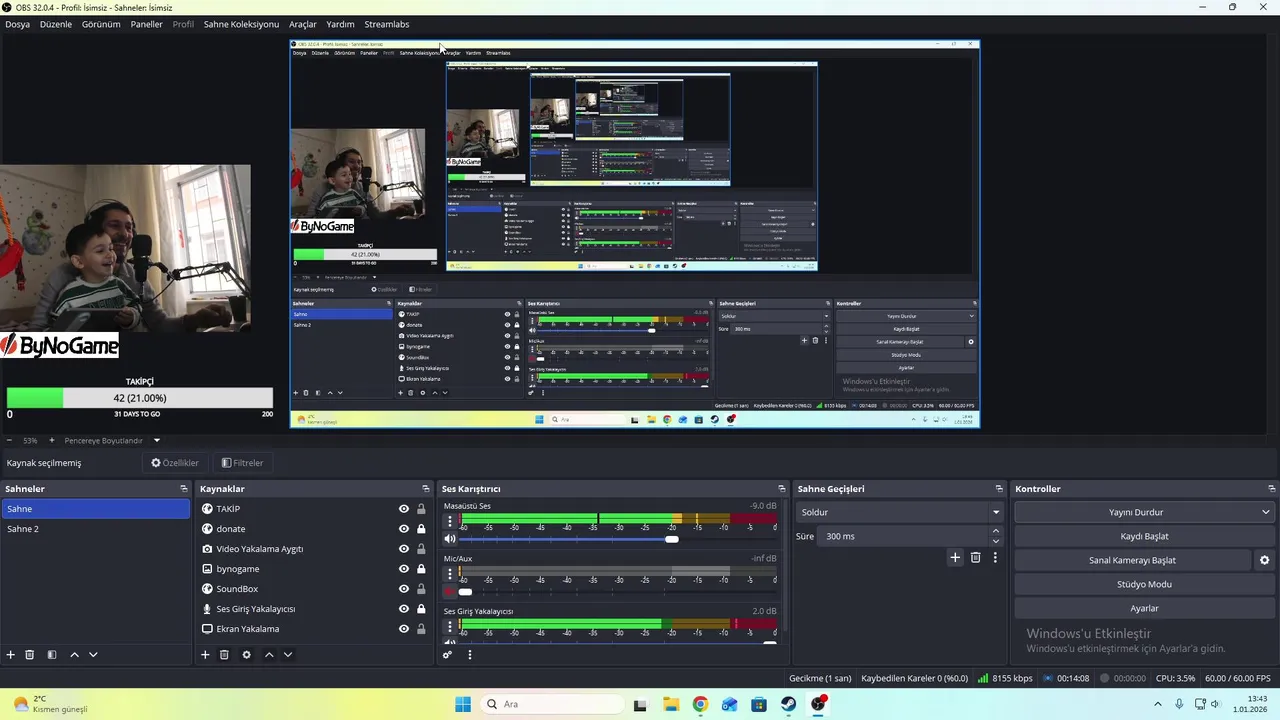Add a scene transition with the plus icon
Image resolution: width=1280 pixels, height=720 pixels.
click(x=955, y=558)
